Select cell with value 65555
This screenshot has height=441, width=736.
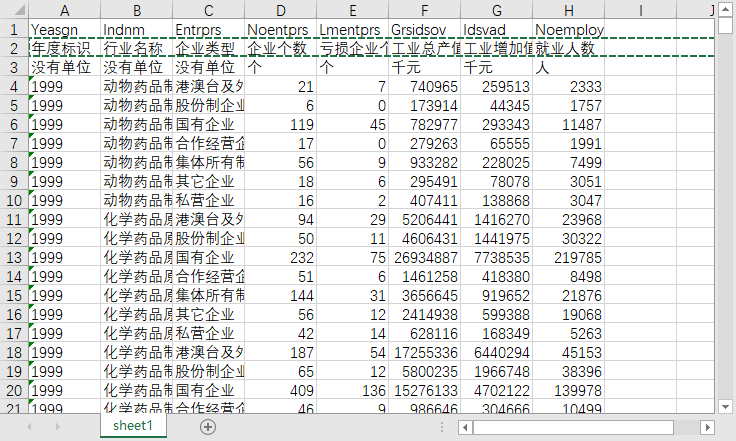(x=497, y=144)
